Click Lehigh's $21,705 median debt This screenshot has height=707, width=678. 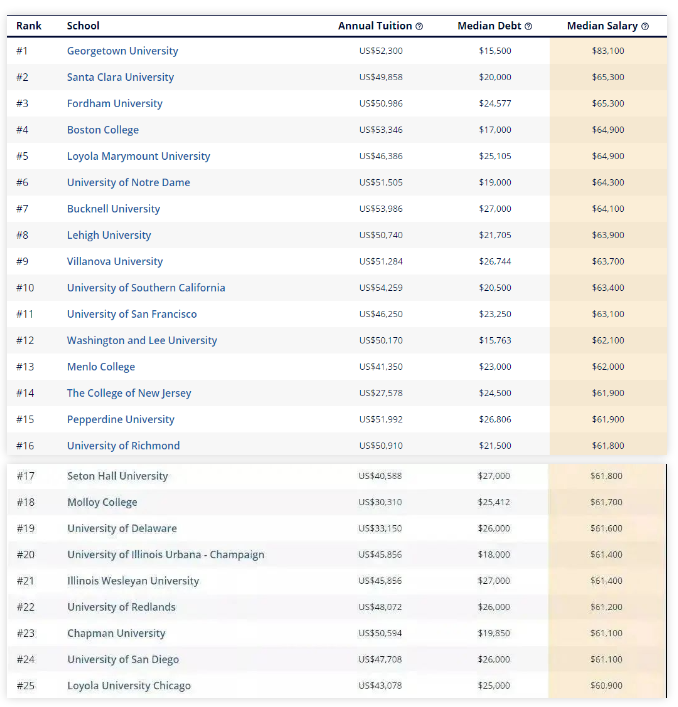(495, 235)
